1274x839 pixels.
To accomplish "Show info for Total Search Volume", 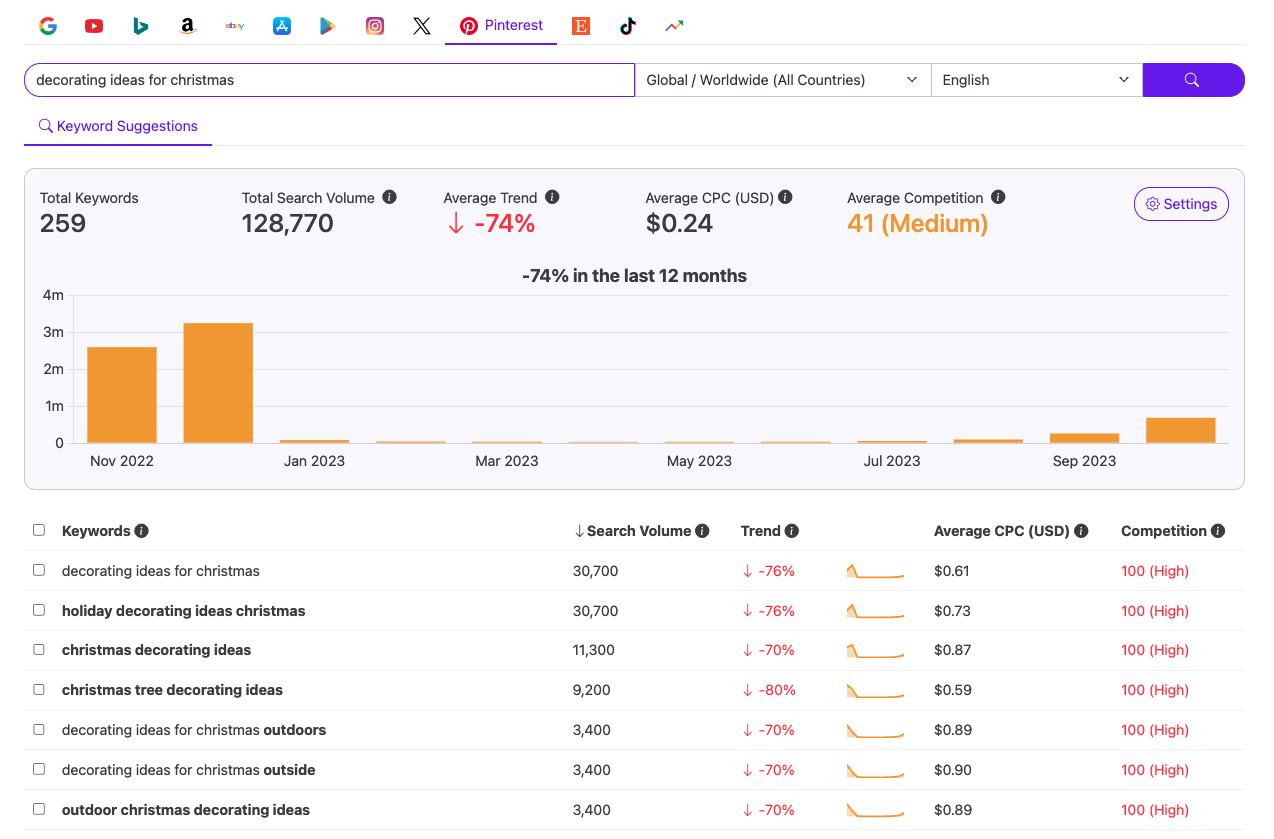I will 390,198.
